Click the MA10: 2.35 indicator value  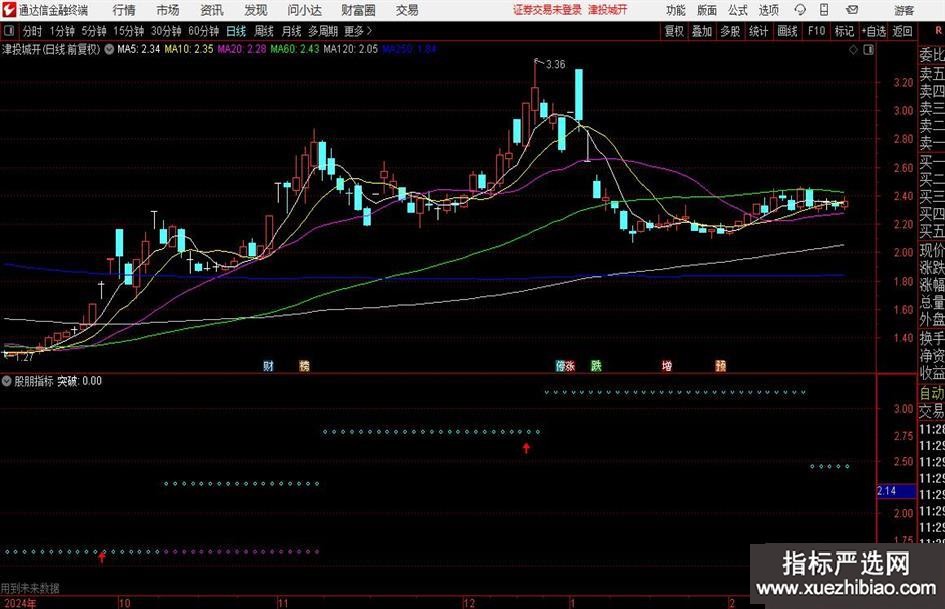tap(189, 49)
